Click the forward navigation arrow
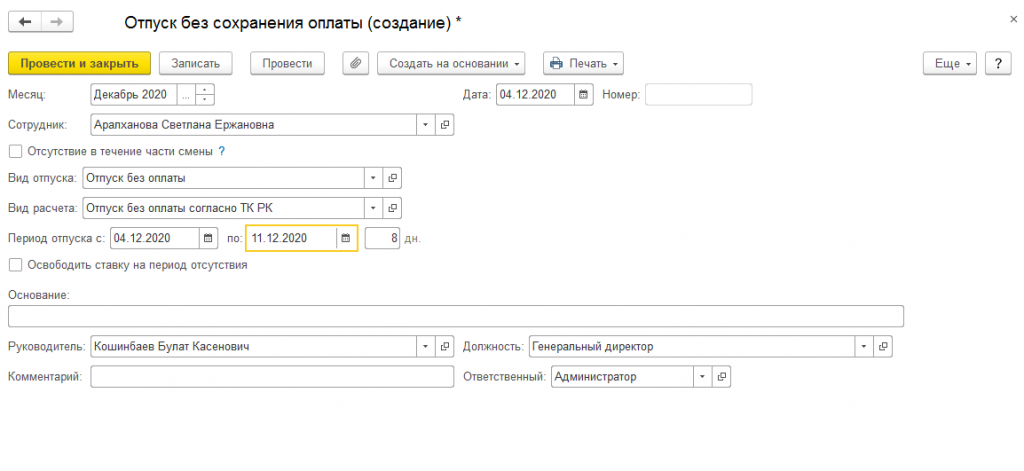Image resolution: width=1024 pixels, height=471 pixels. (x=56, y=22)
